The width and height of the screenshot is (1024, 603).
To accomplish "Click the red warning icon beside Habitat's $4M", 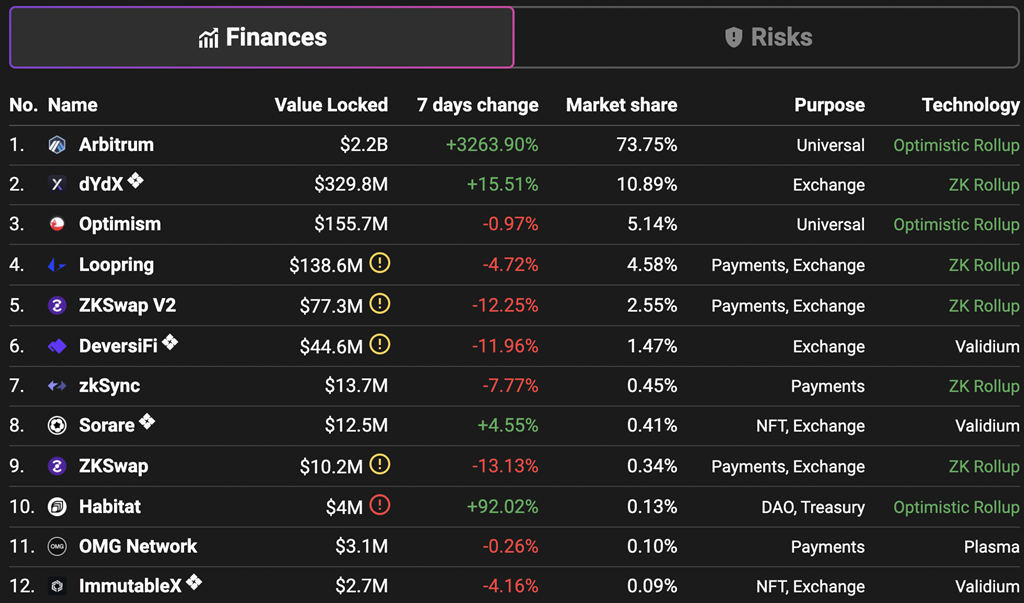I will [379, 505].
